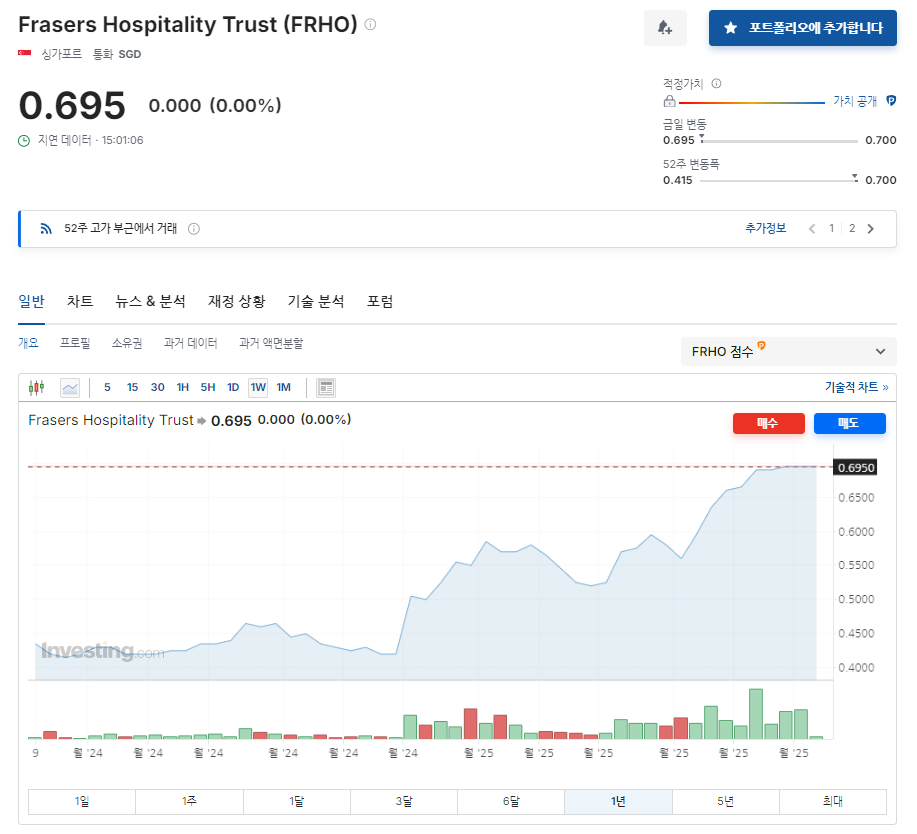Select notice page 2
The image size is (917, 834).
(852, 229)
